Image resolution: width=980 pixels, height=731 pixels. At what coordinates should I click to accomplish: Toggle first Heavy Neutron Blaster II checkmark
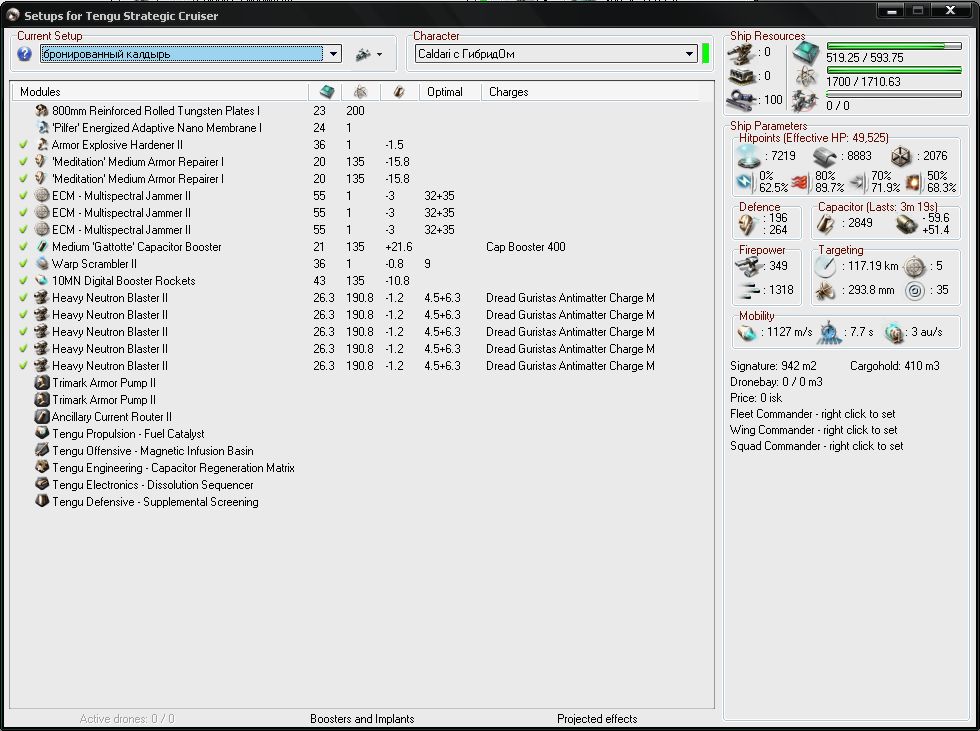point(24,297)
